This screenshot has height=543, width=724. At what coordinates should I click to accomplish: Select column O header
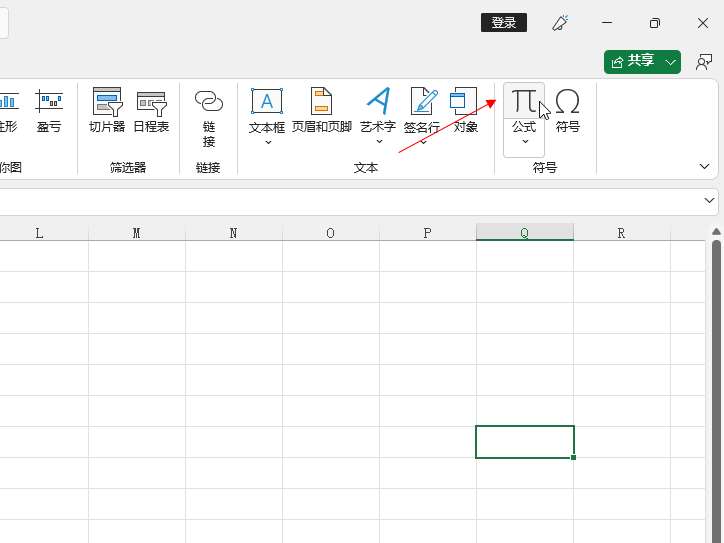pos(331,232)
